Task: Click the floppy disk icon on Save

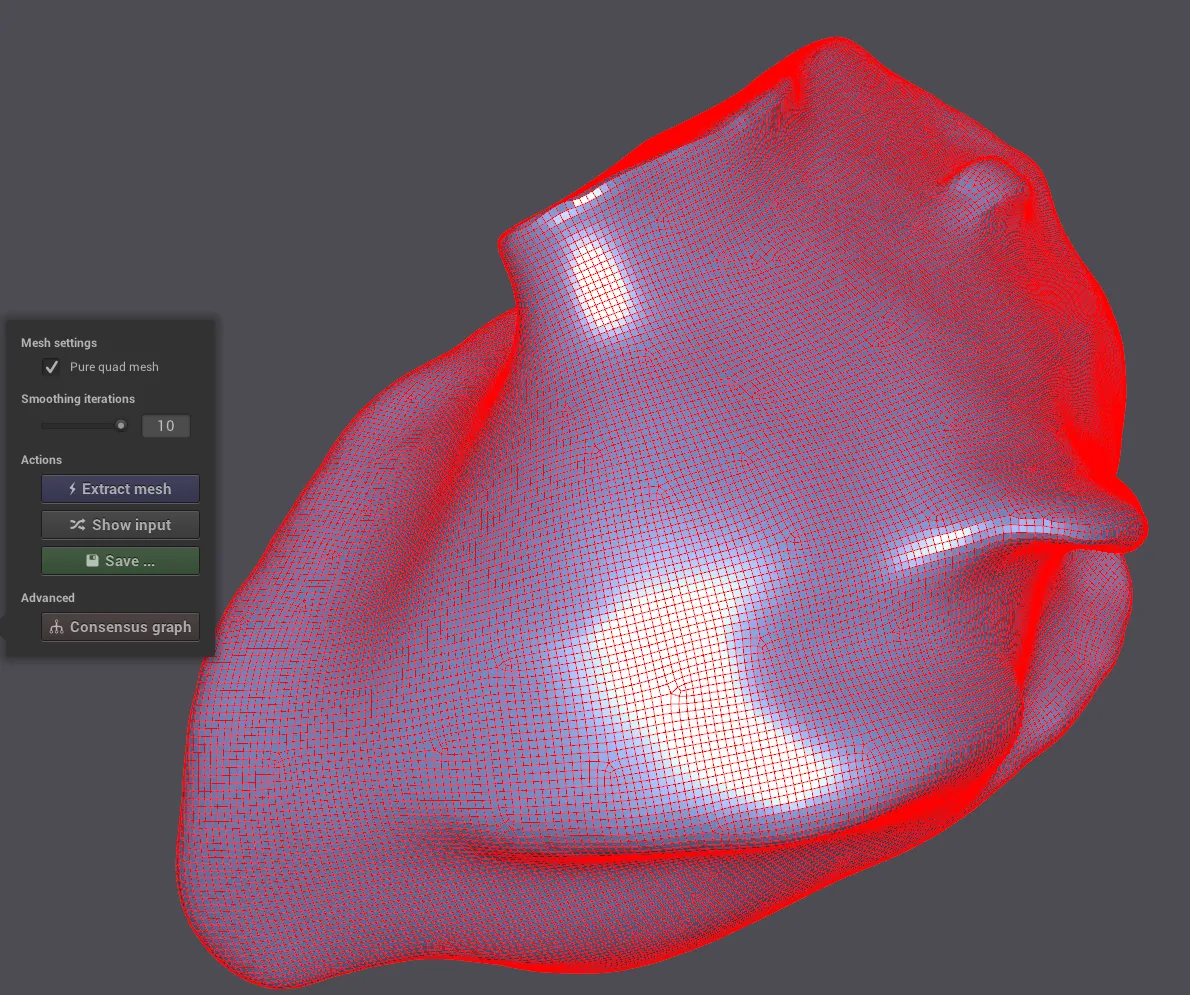Action: click(93, 561)
